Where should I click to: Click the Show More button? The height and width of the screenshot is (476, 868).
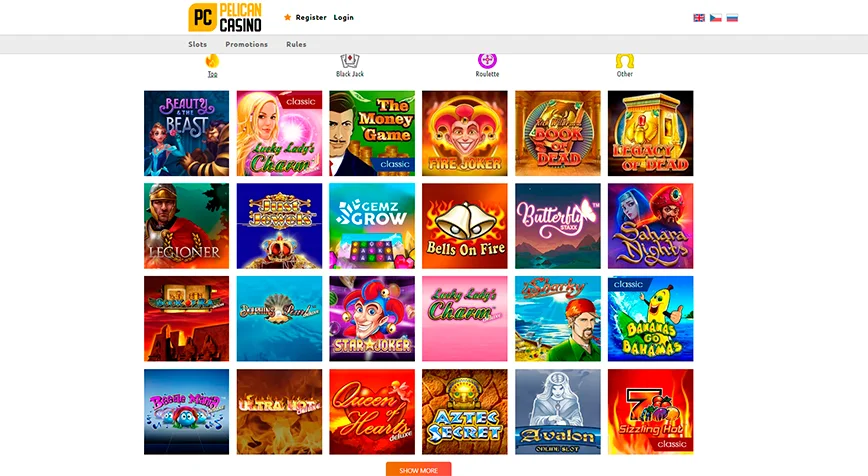point(418,469)
